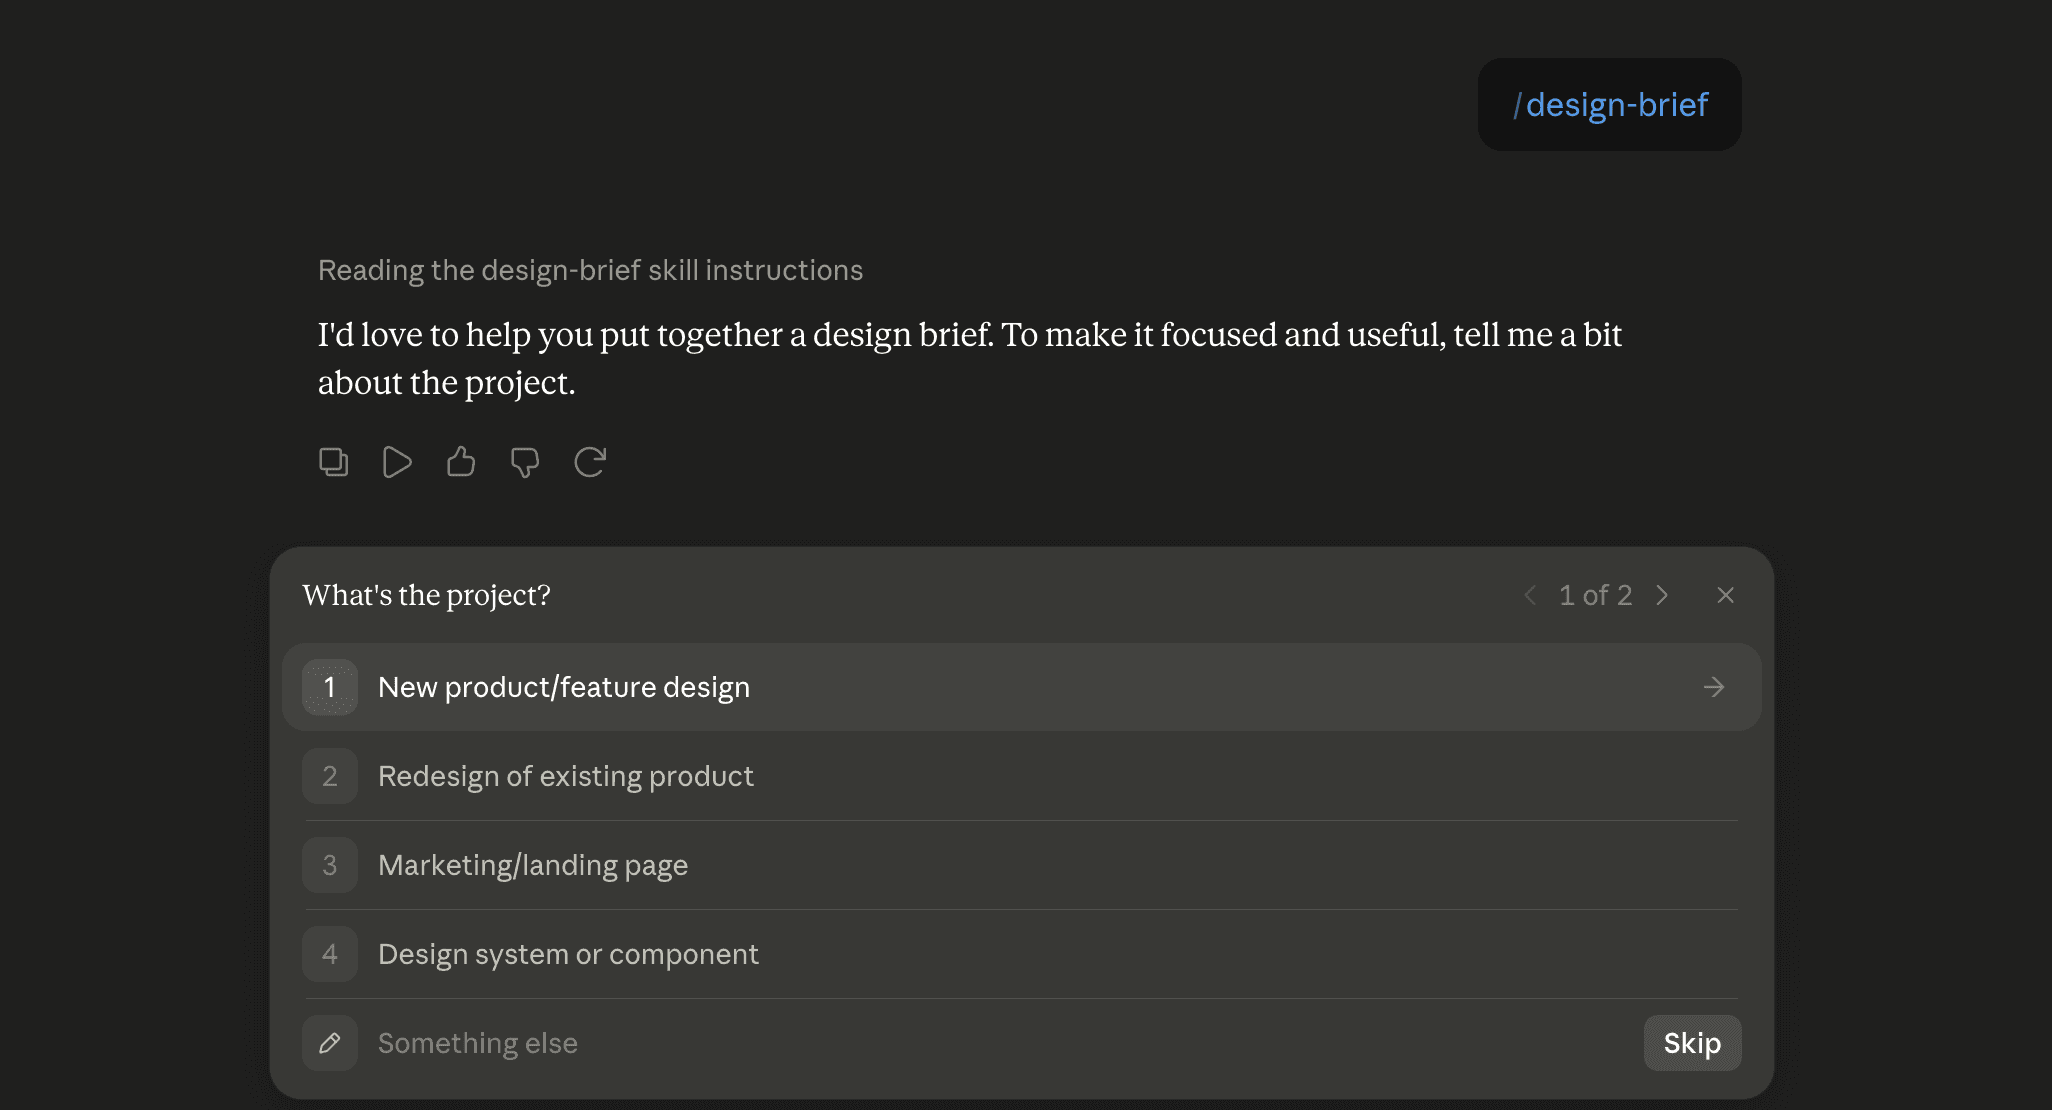2052x1110 pixels.
Task: Select New product/feature design option
Action: tap(1021, 687)
